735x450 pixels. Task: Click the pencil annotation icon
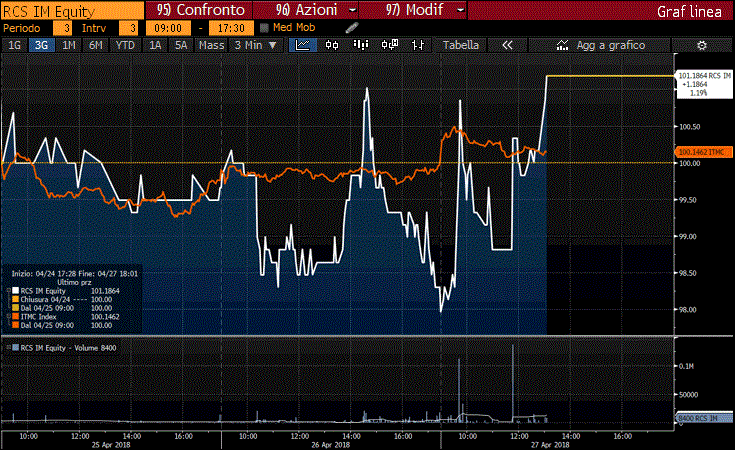(351, 28)
